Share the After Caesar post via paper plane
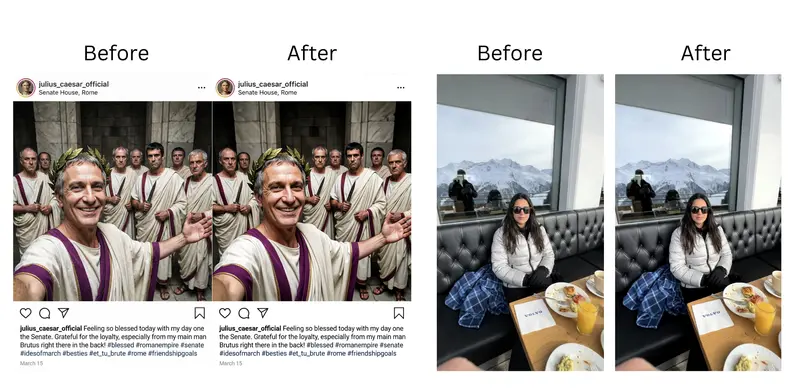Image resolution: width=800 pixels, height=391 pixels. 263,312
